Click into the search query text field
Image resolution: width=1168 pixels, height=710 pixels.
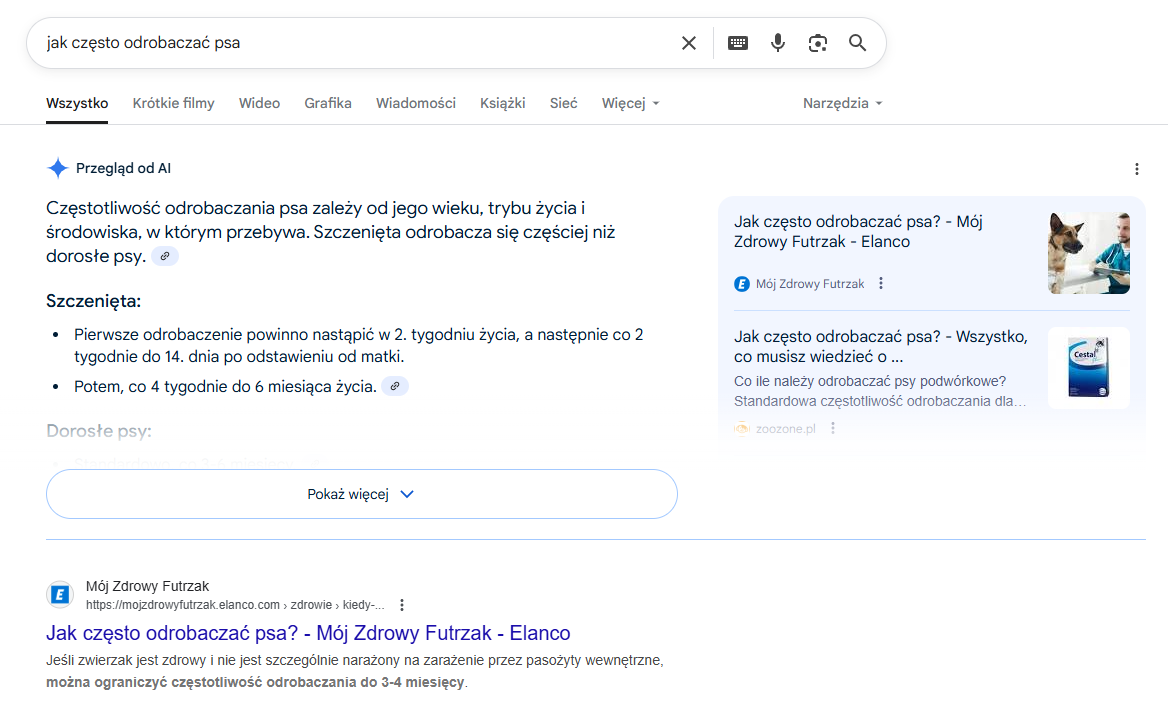click(350, 43)
